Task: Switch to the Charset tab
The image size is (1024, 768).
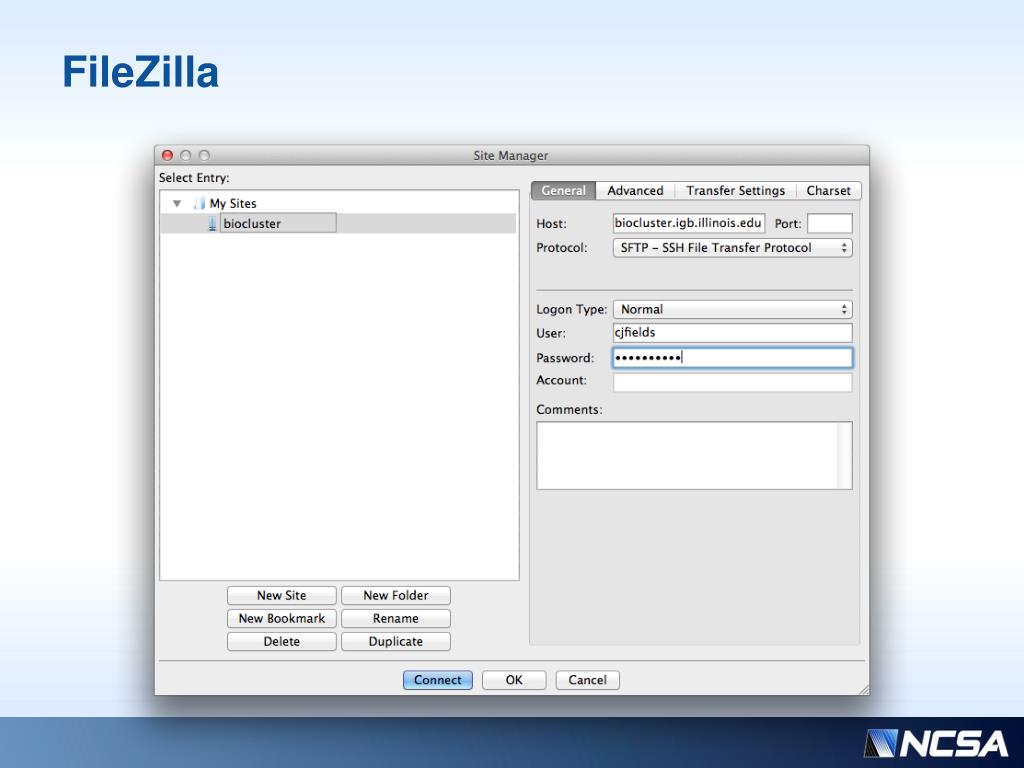Action: click(x=828, y=191)
